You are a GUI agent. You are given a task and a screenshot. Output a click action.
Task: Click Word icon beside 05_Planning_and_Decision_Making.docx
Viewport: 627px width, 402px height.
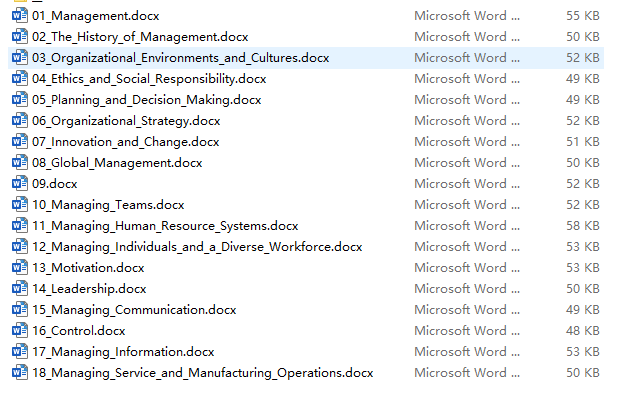[x=20, y=100]
